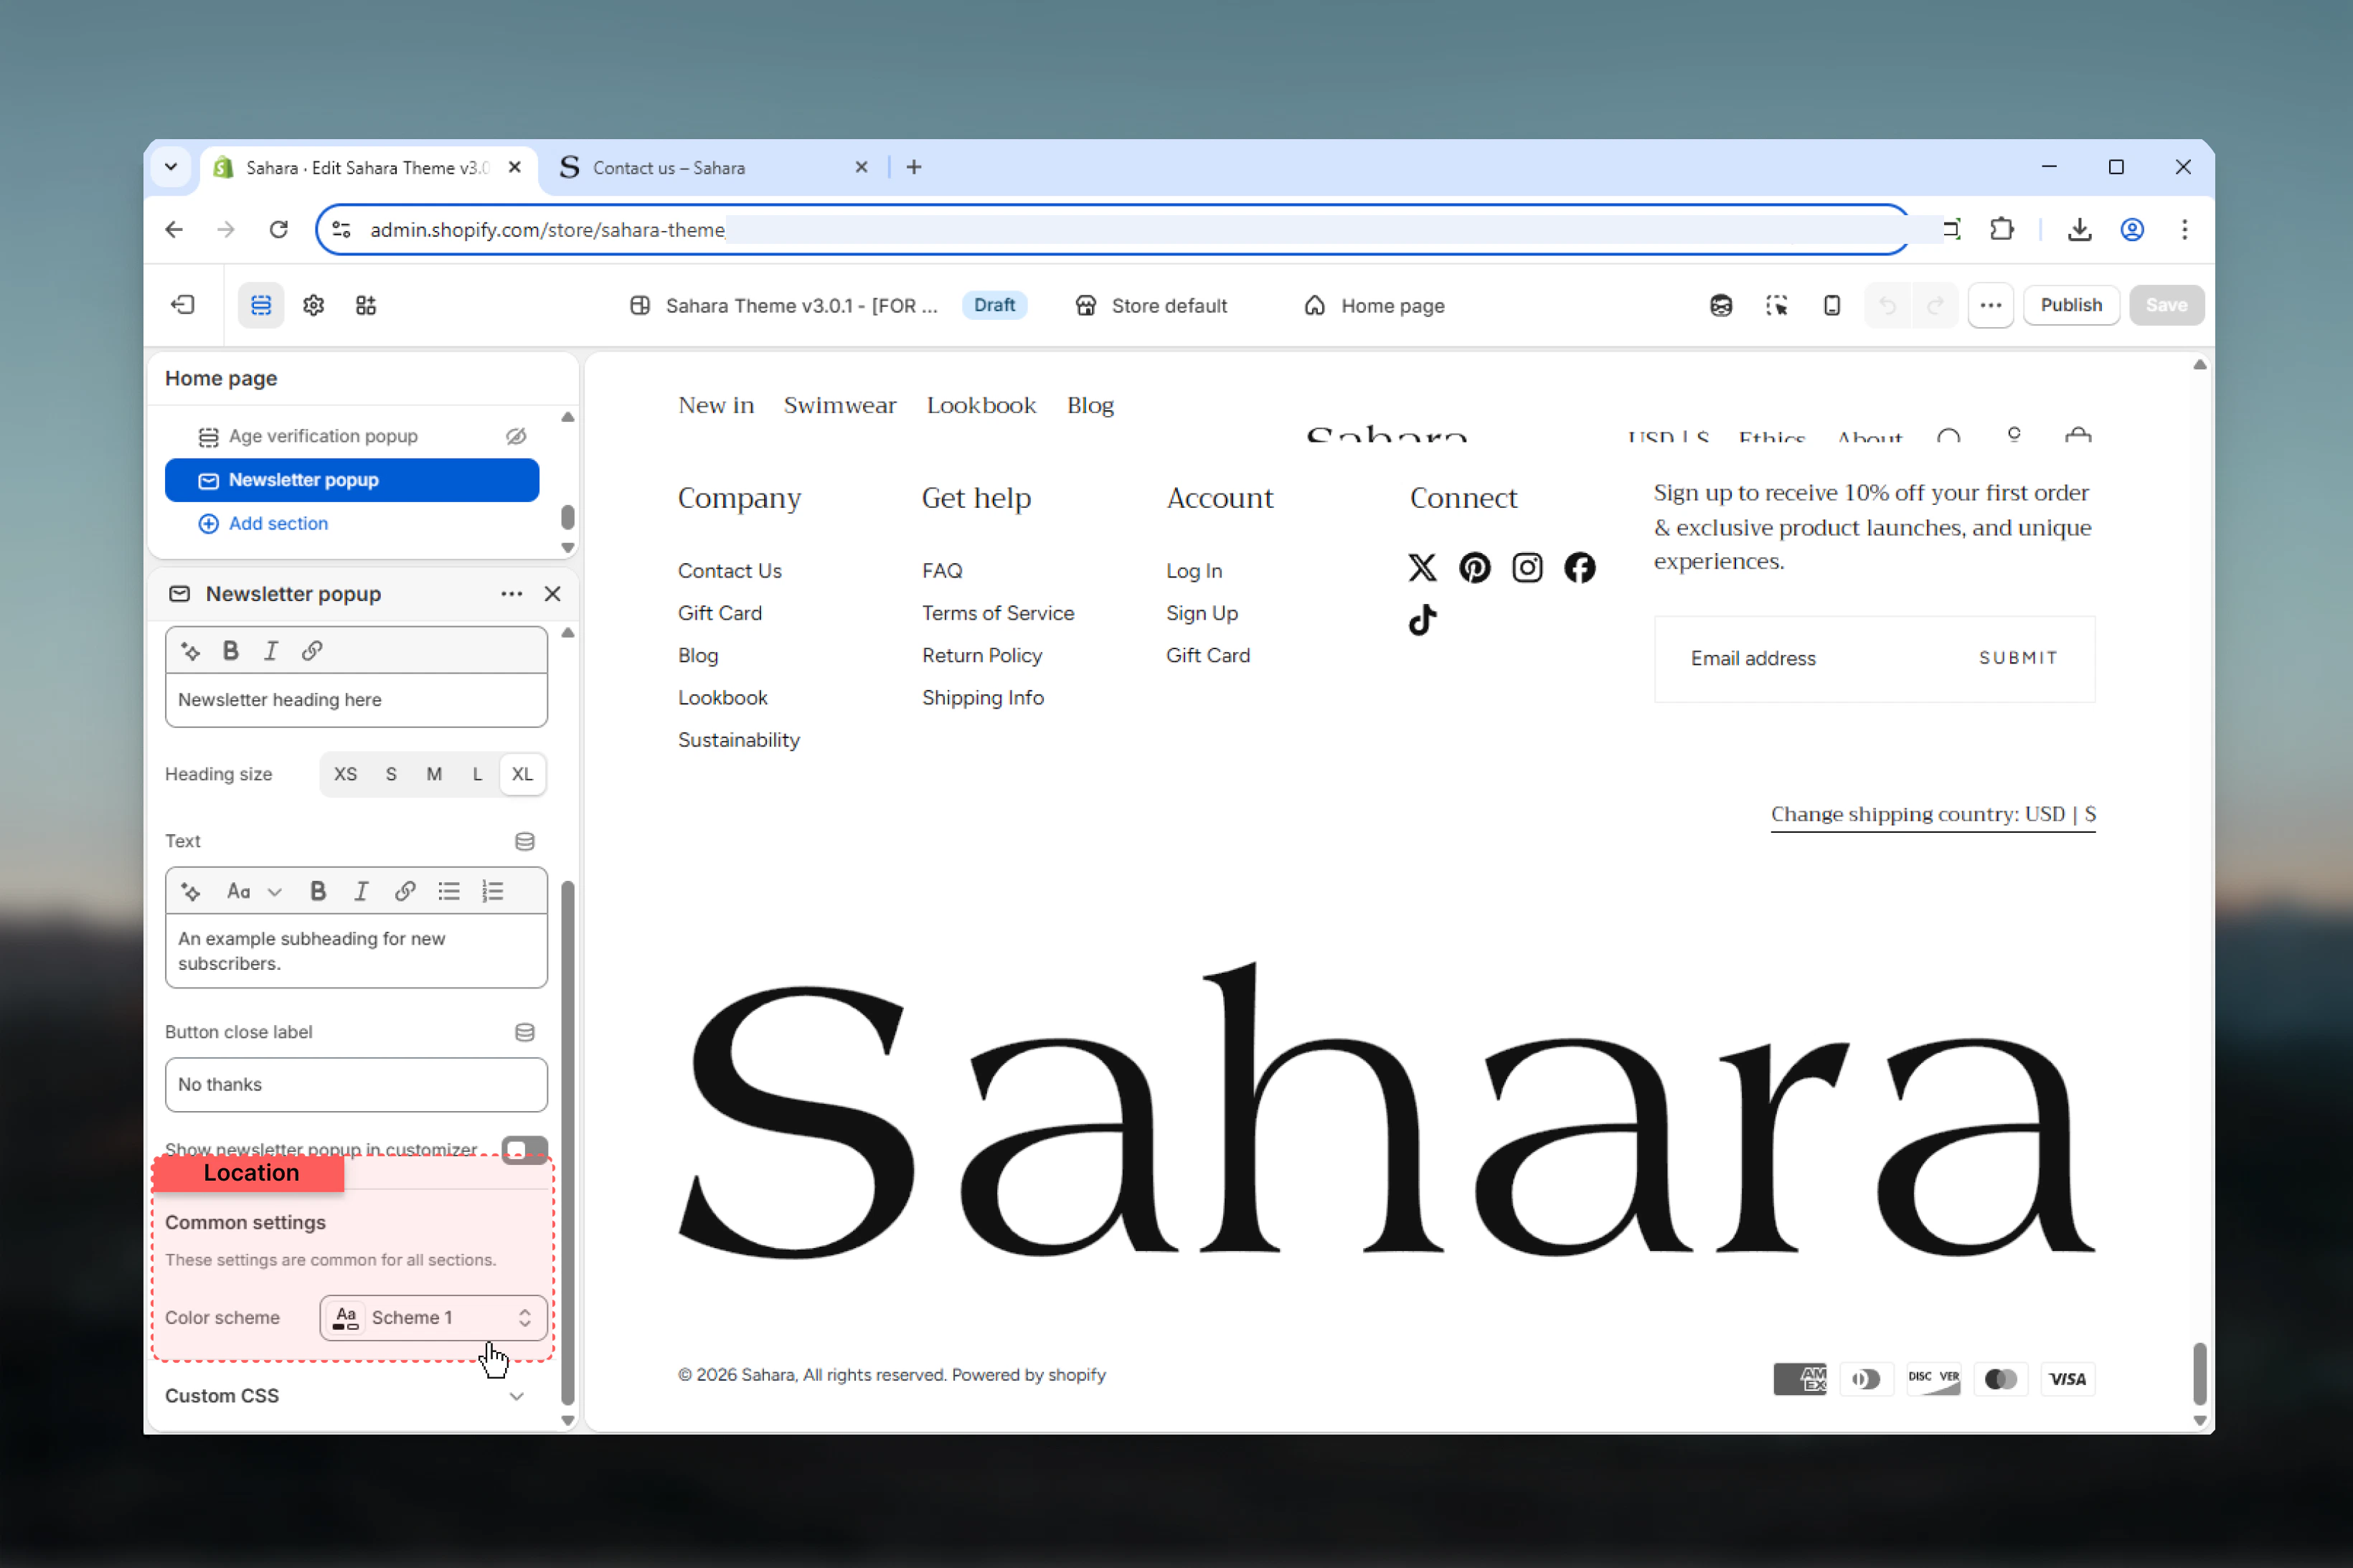
Task: Set heading size to M
Action: [434, 774]
